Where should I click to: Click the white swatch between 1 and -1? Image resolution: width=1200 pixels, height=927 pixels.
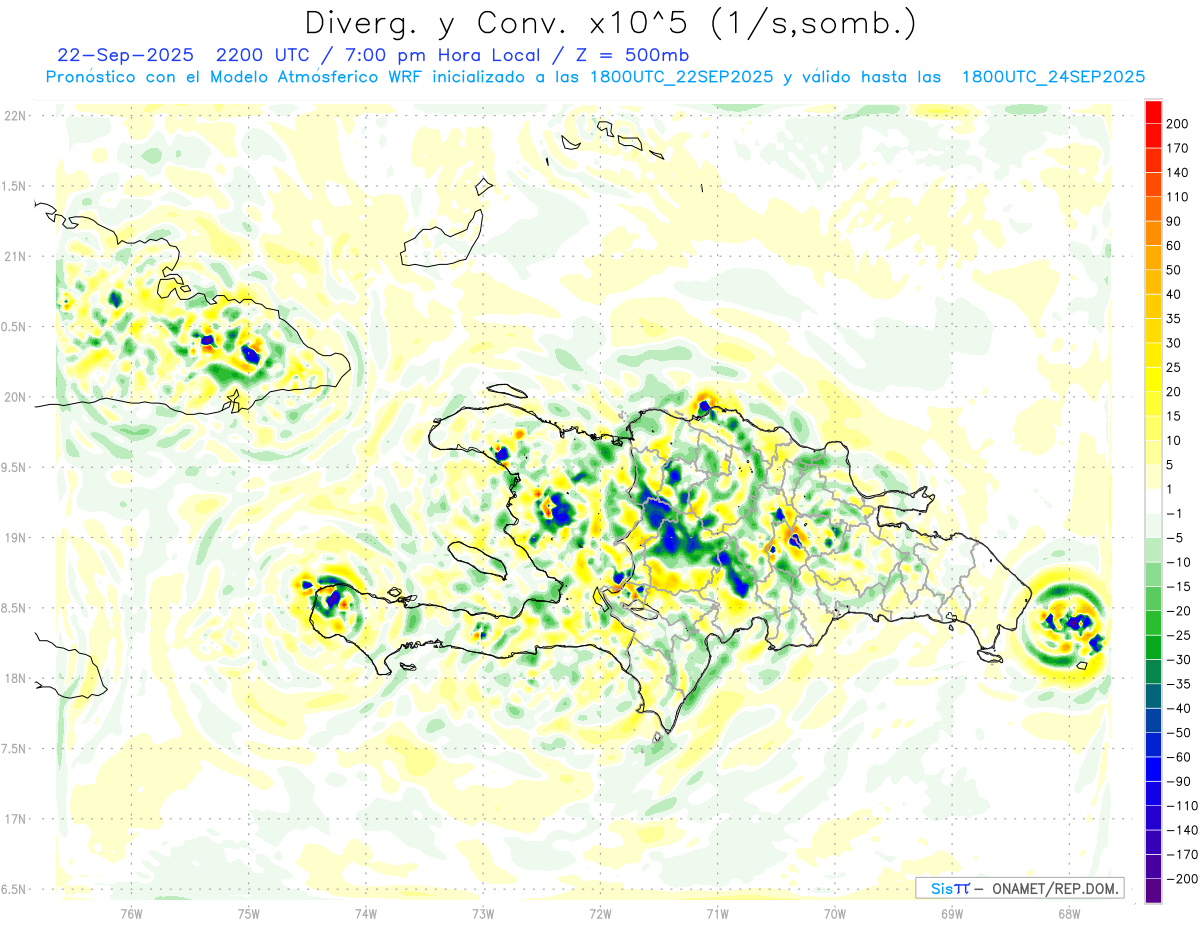1153,501
